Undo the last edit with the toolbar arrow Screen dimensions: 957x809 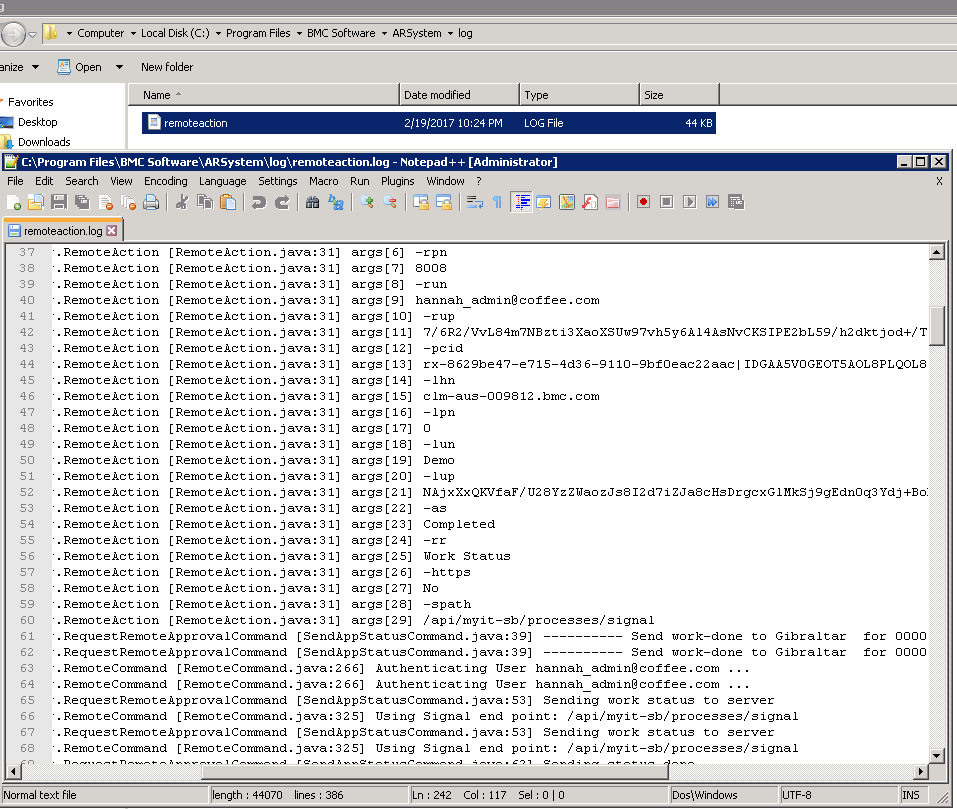pos(259,203)
